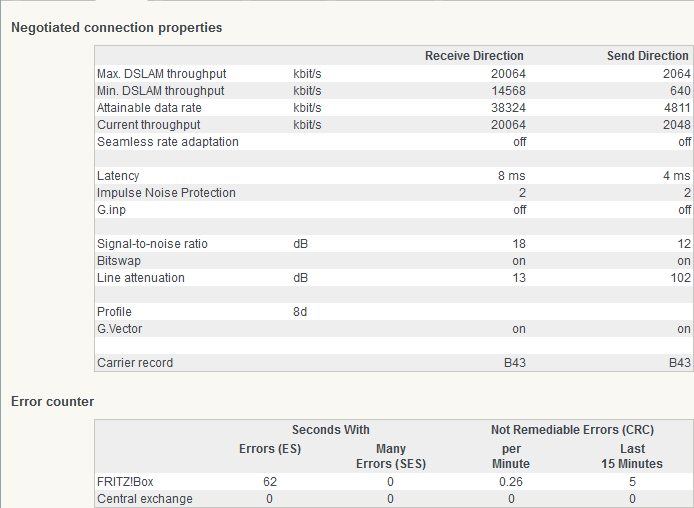This screenshot has height=508, width=694.
Task: Click the Error counter heading
Action: point(52,401)
